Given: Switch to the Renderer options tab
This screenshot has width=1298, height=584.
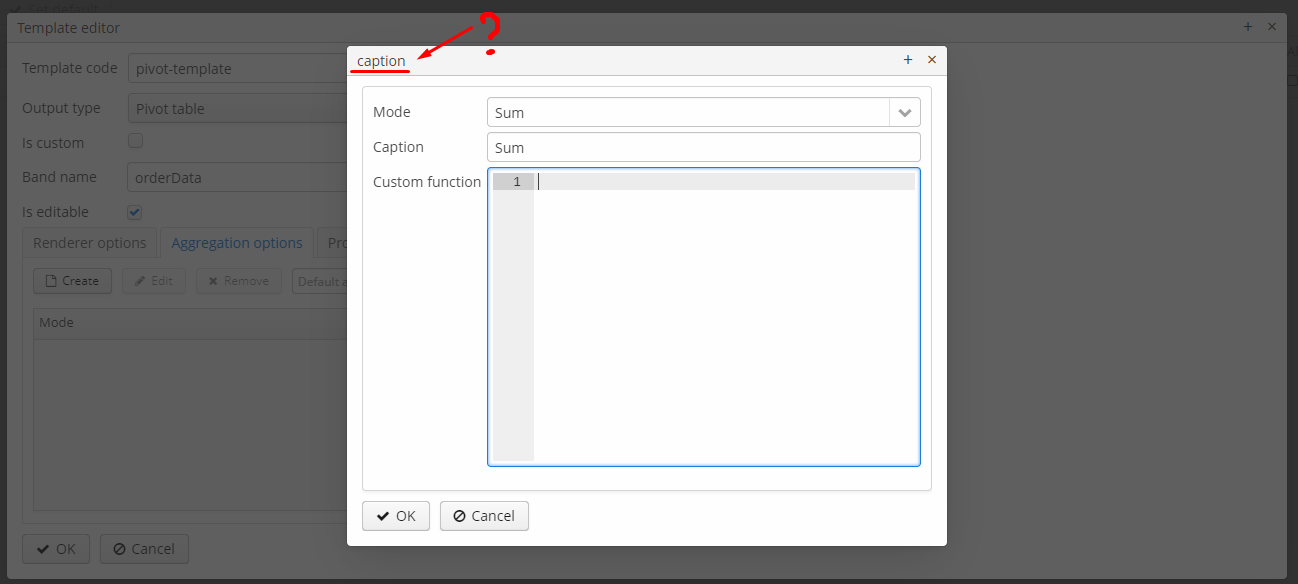Looking at the screenshot, I should pos(89,242).
